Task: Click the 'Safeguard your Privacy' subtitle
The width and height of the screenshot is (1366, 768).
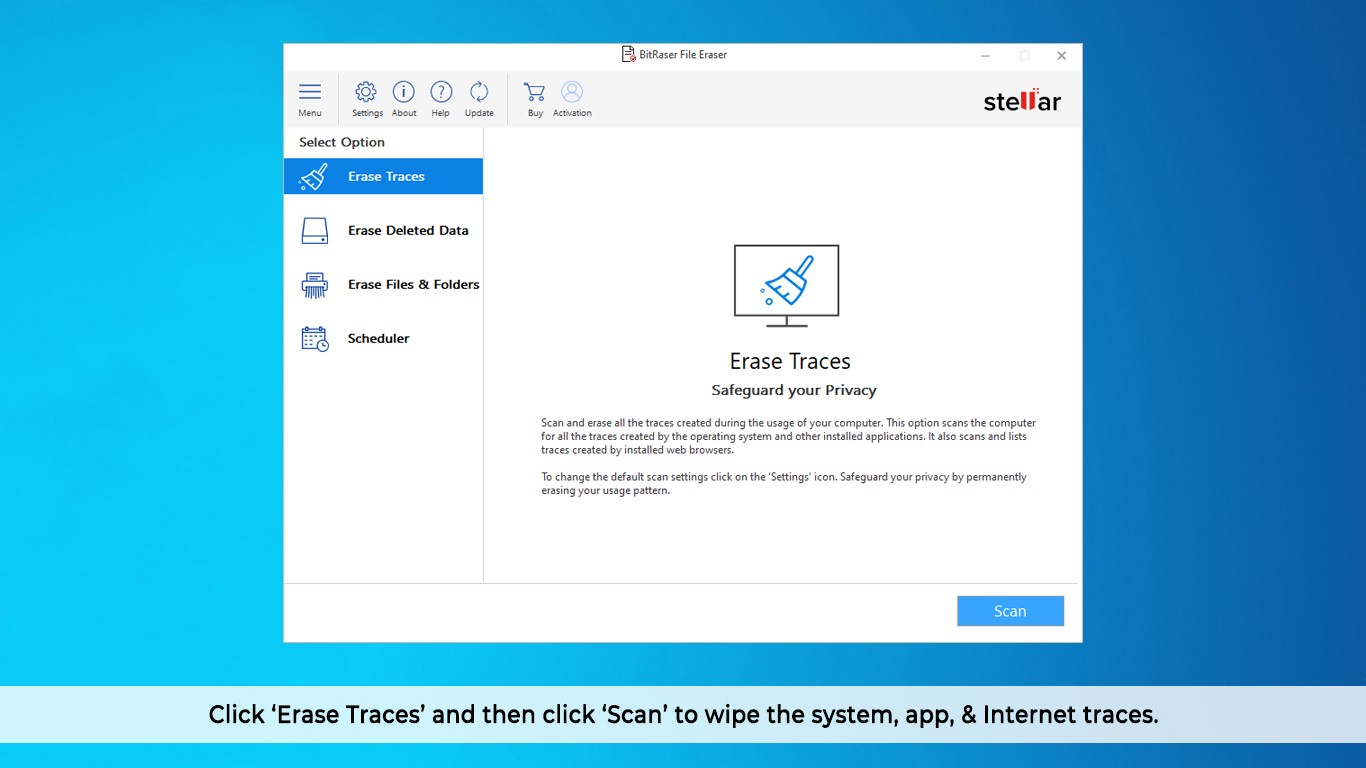Action: click(794, 390)
